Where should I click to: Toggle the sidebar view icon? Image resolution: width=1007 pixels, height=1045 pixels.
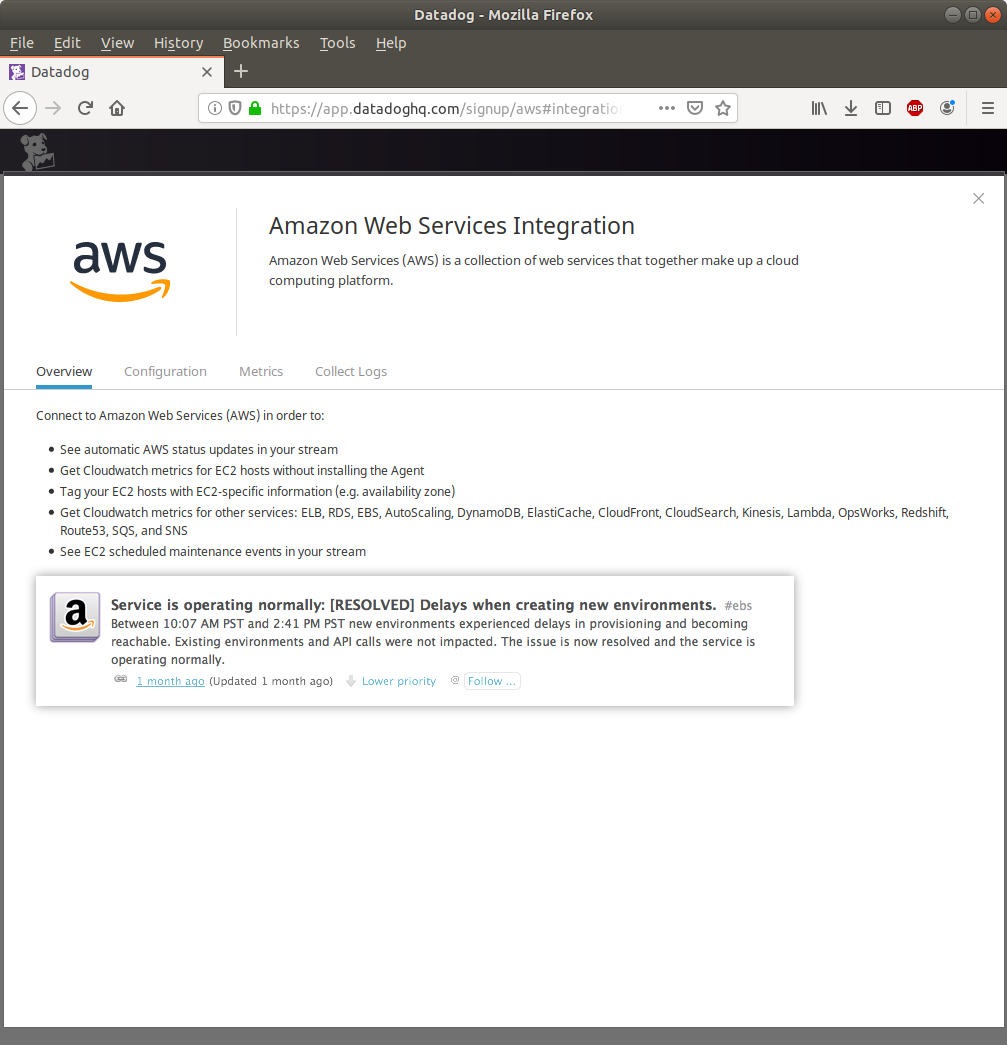coord(883,108)
